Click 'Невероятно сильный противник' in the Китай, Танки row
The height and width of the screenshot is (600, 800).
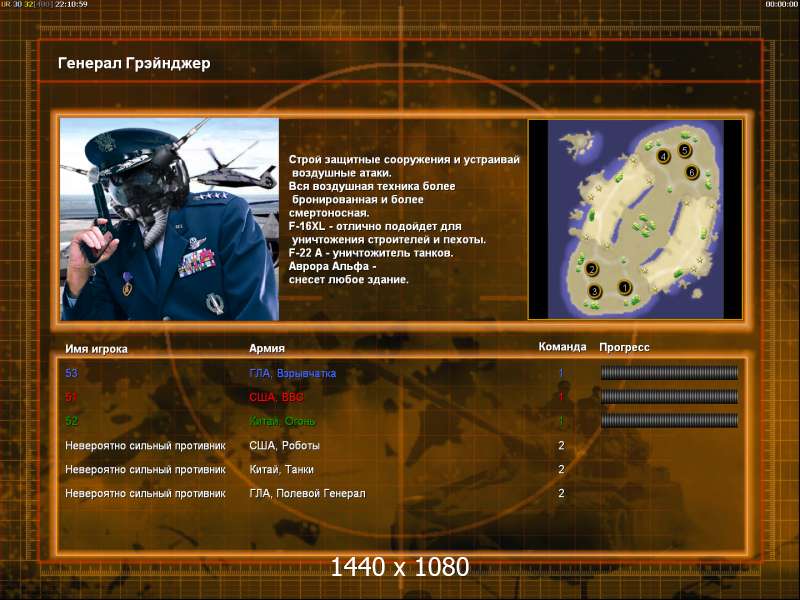(145, 469)
